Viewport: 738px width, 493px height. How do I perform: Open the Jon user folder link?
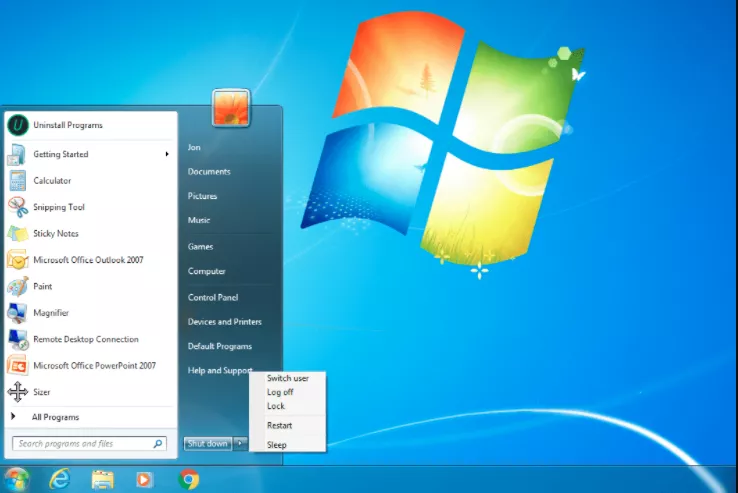[194, 147]
